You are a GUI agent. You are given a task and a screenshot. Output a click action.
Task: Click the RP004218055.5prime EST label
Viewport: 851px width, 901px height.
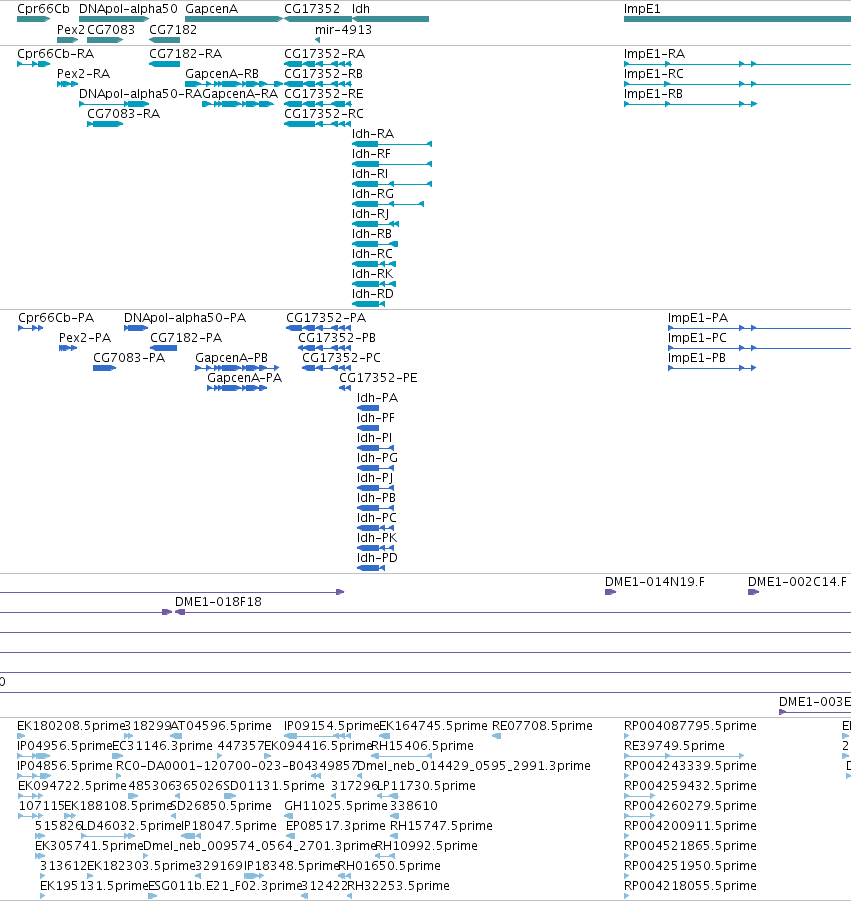point(690,885)
